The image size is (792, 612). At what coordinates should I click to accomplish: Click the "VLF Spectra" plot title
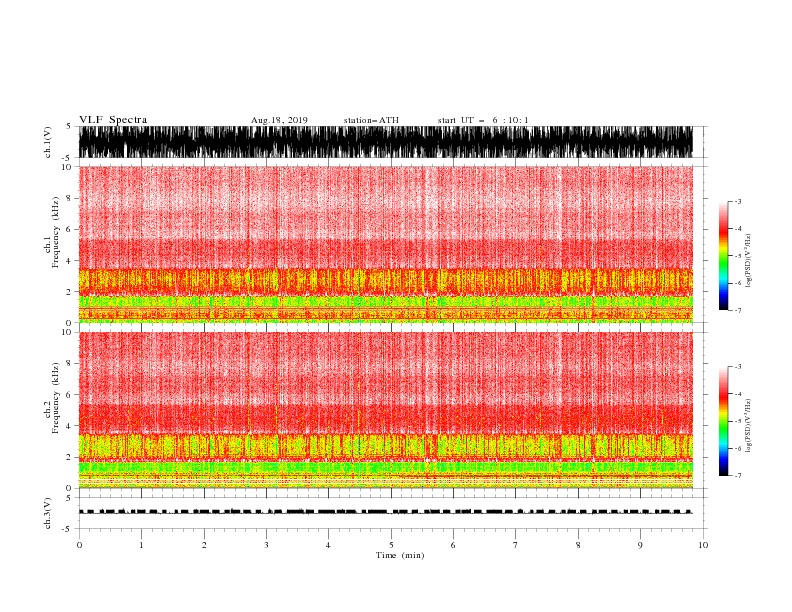click(x=113, y=120)
